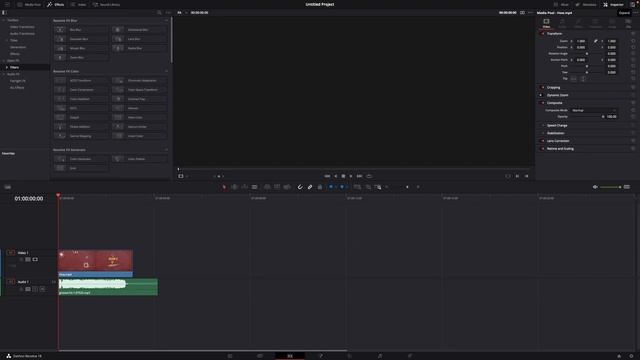Expand the Filters category arrow

tap(7, 67)
